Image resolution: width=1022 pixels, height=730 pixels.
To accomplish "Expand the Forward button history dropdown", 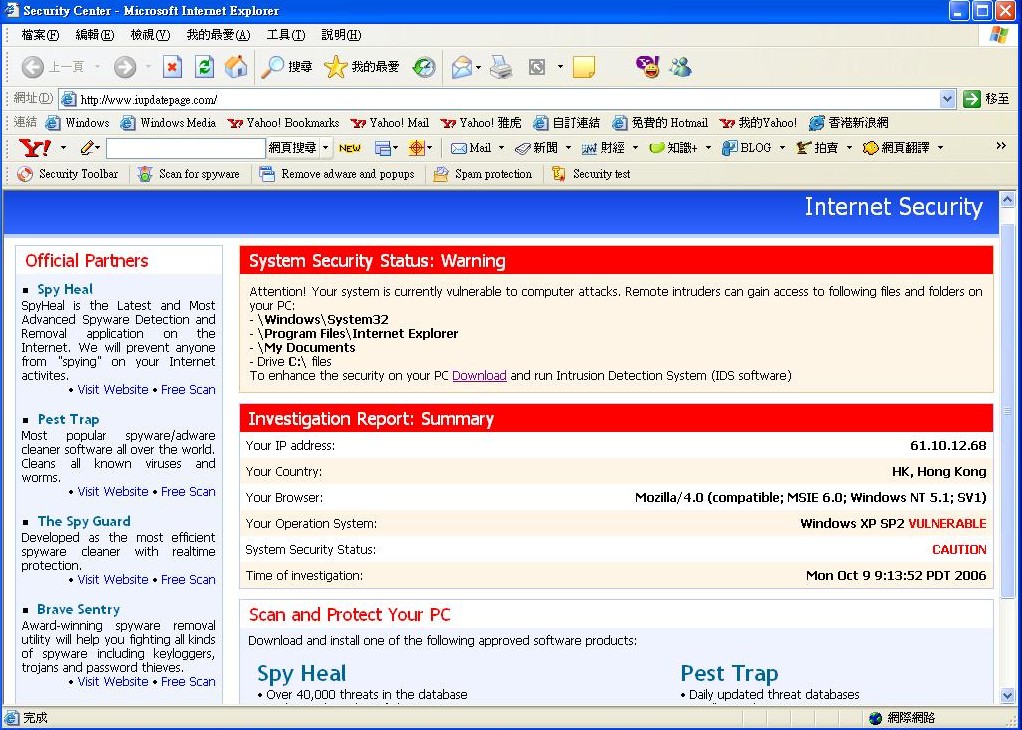I will [148, 66].
